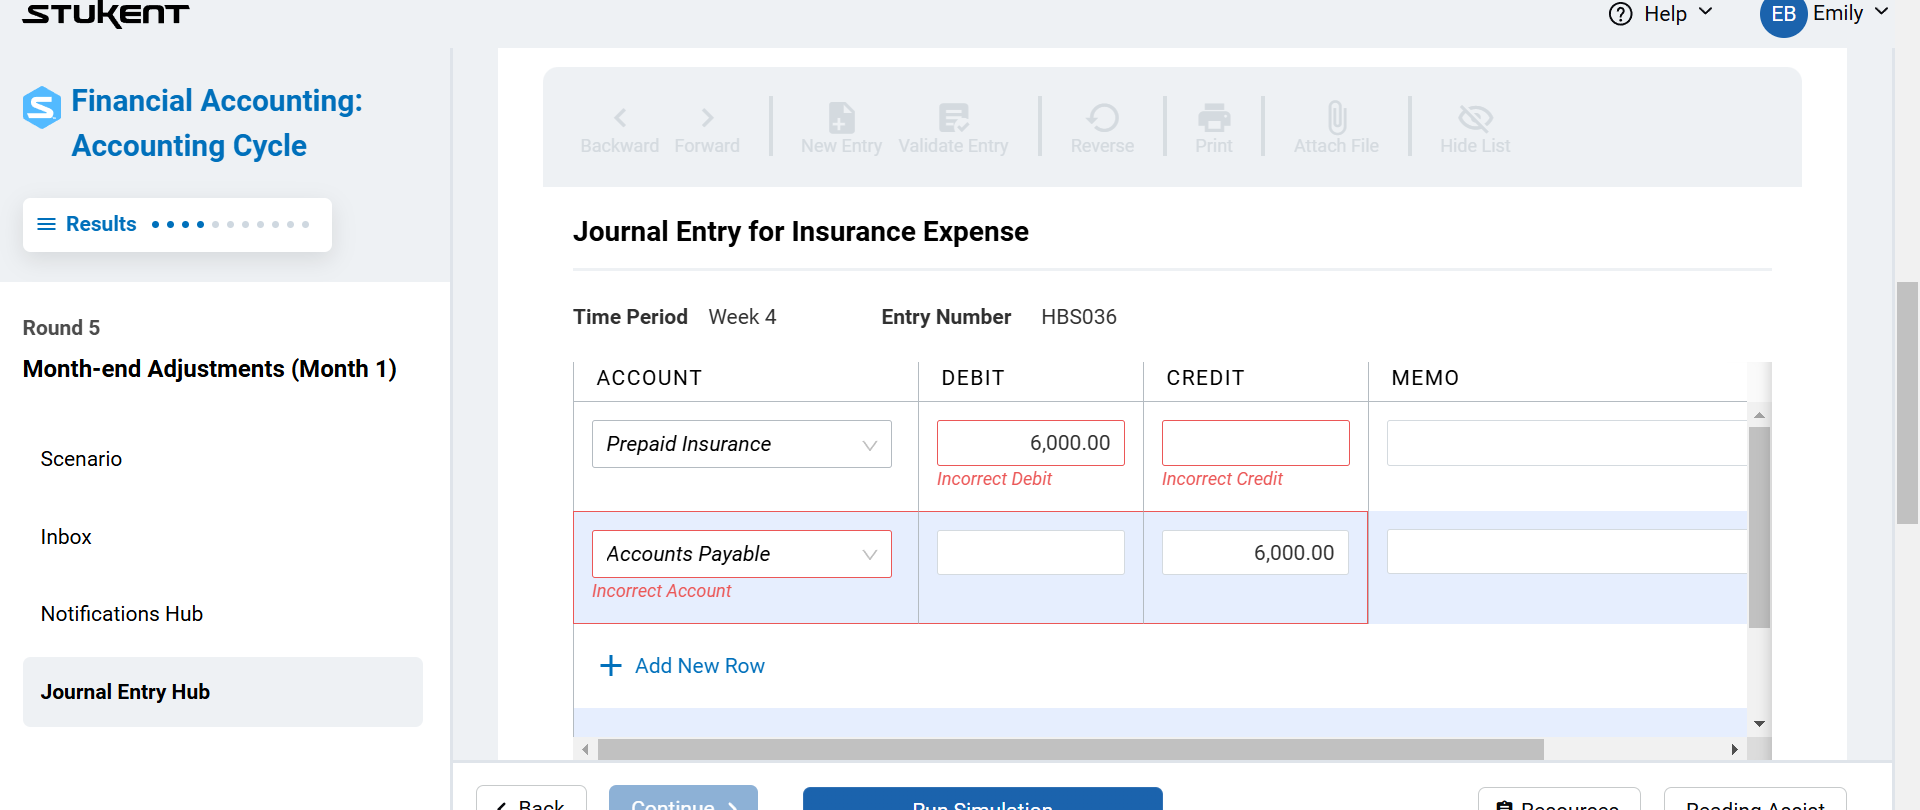This screenshot has height=810, width=1920.
Task: Click the Financial Accounting course logo icon
Action: coord(42,107)
